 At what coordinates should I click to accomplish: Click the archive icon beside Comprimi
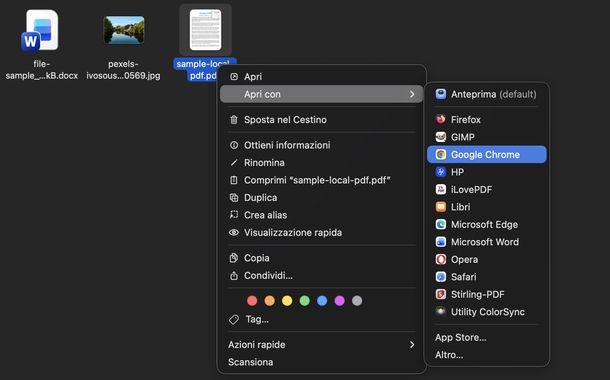[234, 180]
